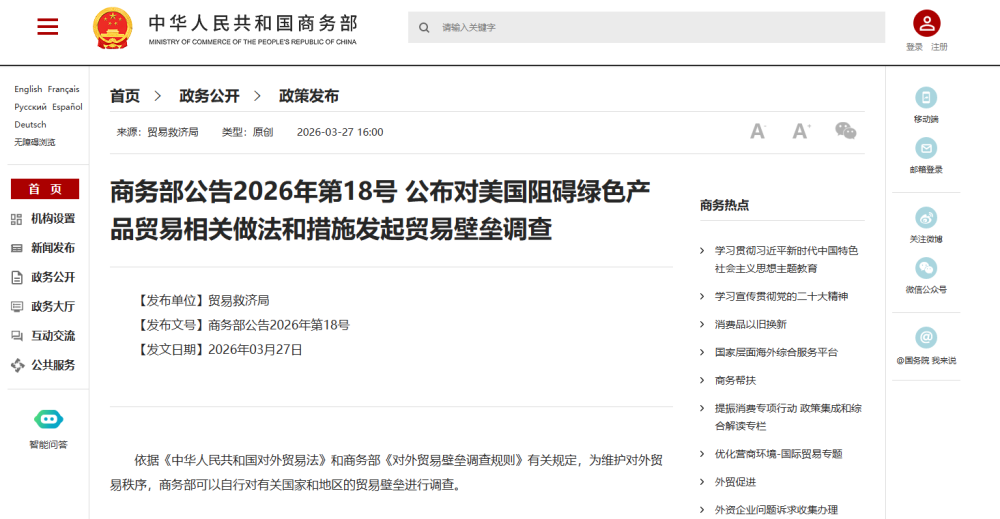
Task: Open the 微信公众号 icon
Action: click(926, 268)
